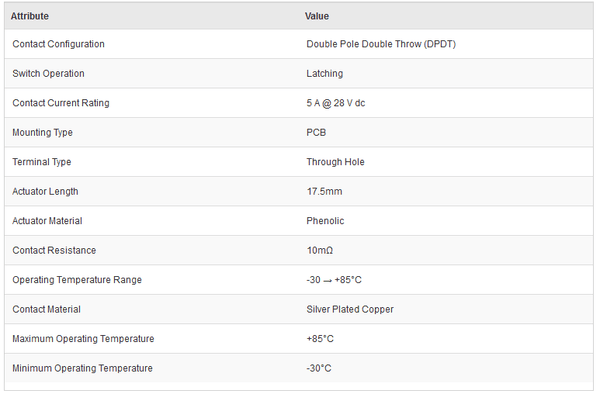The image size is (600, 394).
Task: Click the Through Hole value
Action: [335, 162]
